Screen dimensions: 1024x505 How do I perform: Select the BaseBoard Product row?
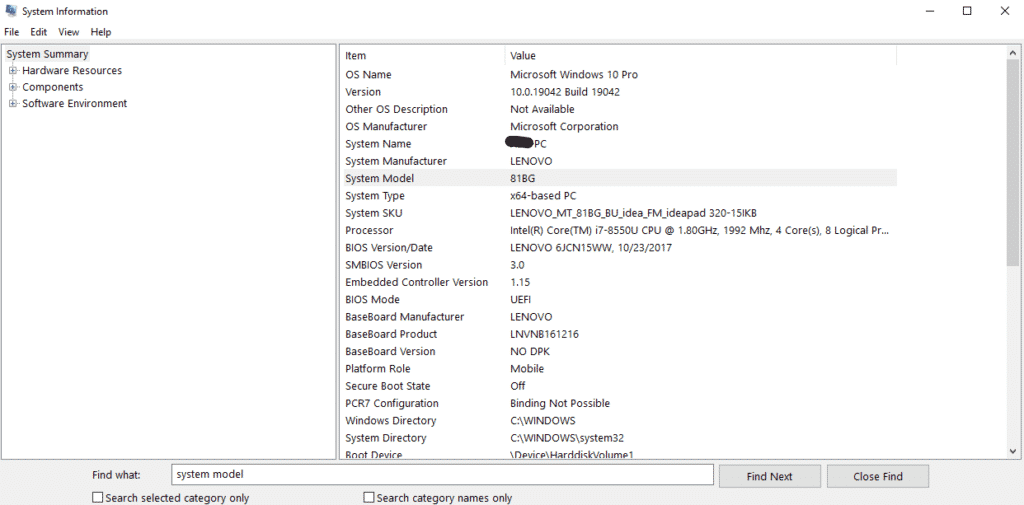[x=619, y=334]
